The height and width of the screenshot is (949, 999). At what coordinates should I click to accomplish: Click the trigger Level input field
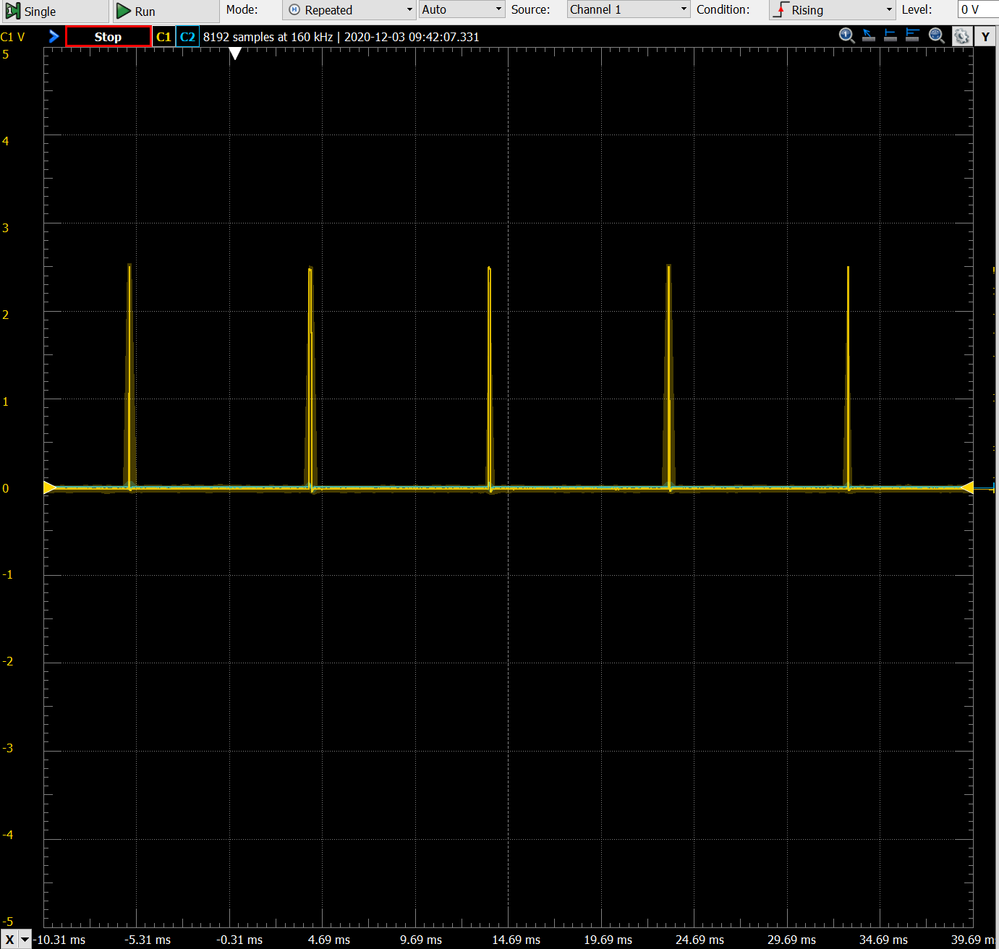[x=977, y=10]
